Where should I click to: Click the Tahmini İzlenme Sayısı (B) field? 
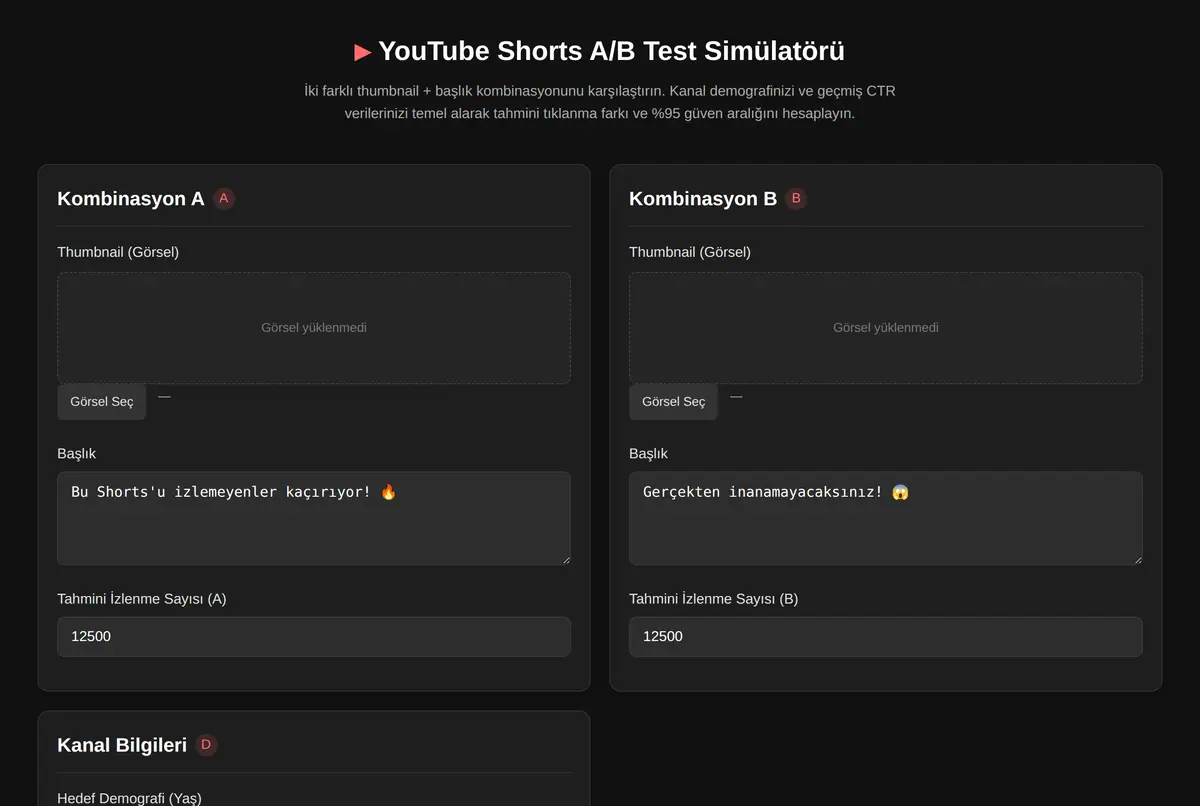(886, 636)
